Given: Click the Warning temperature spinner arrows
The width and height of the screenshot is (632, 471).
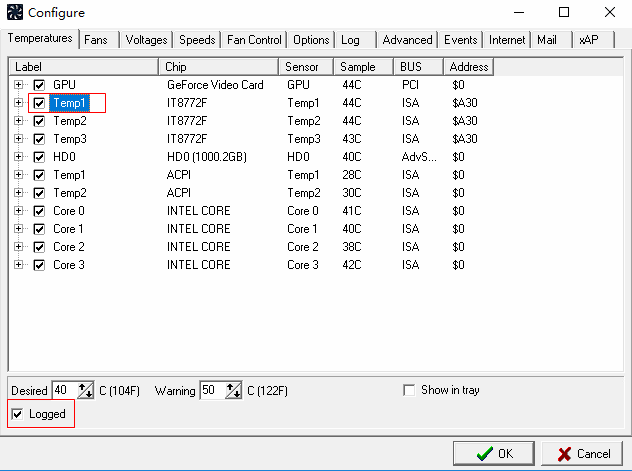Looking at the screenshot, I should [233, 390].
